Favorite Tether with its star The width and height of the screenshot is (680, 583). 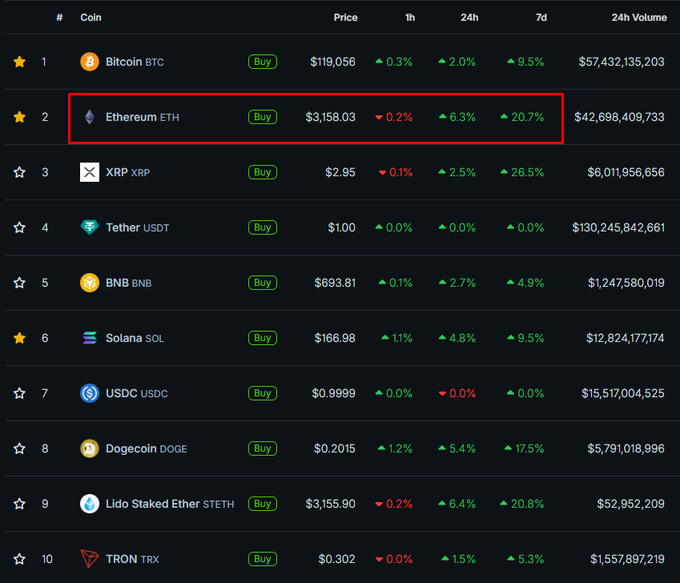point(19,227)
